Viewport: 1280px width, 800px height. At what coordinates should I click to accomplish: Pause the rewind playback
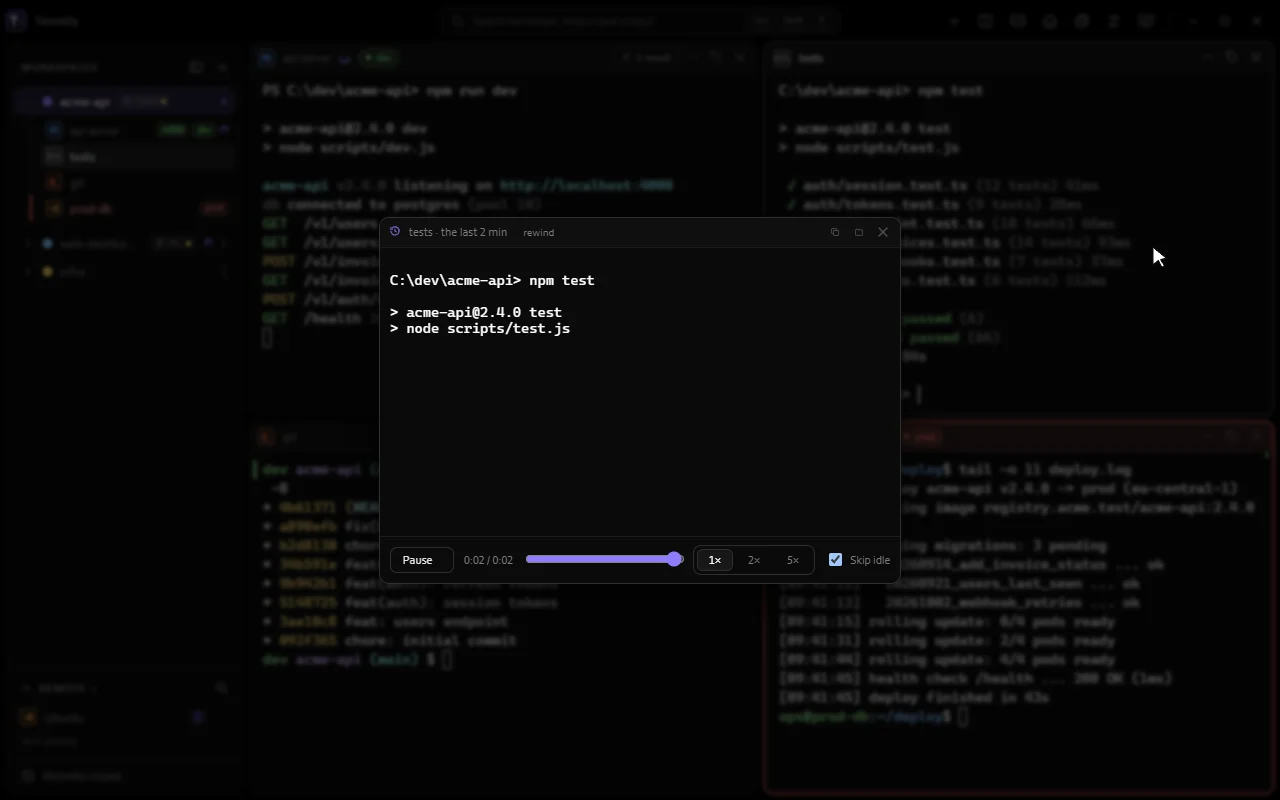click(x=421, y=560)
